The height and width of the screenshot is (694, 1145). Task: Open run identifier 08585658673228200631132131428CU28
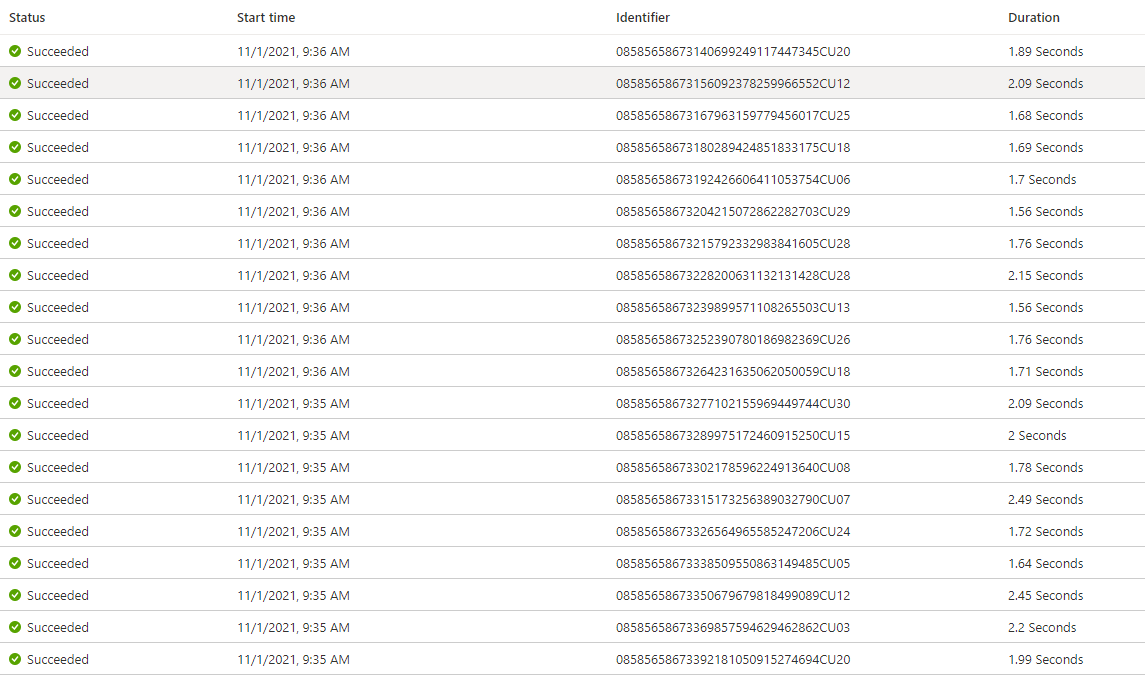point(733,276)
